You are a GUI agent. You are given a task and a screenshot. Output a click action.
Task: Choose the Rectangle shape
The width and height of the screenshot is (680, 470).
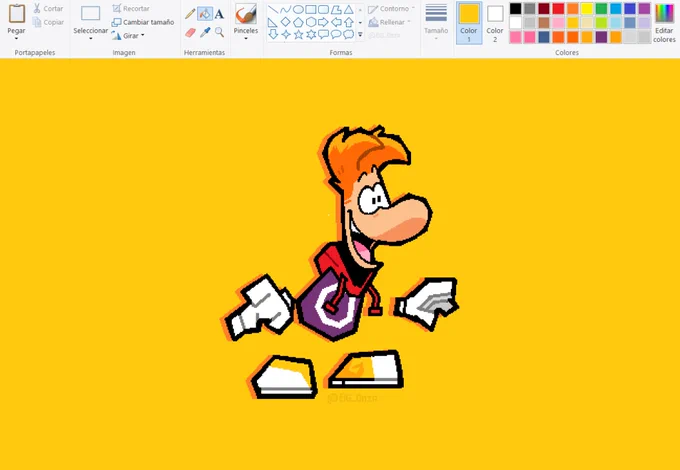pyautogui.click(x=311, y=10)
